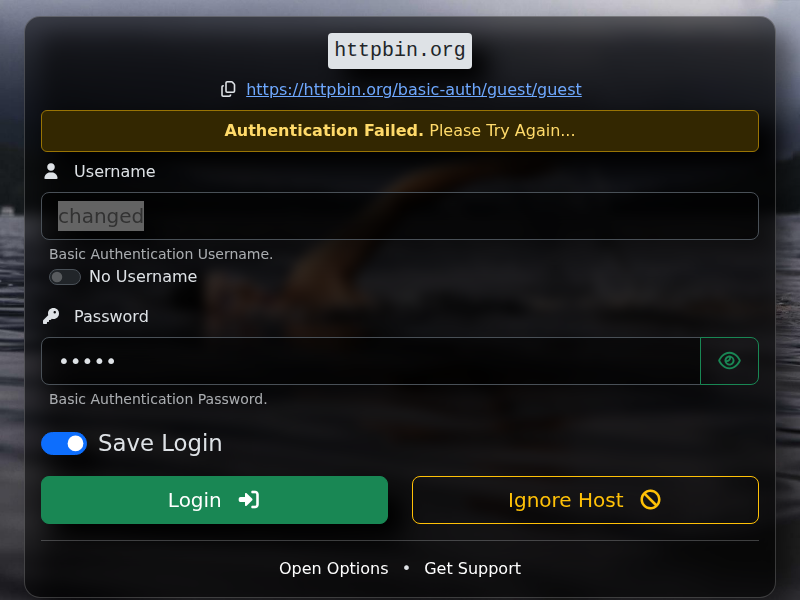Click the username person icon
Image resolution: width=800 pixels, height=600 pixels.
tap(50, 170)
